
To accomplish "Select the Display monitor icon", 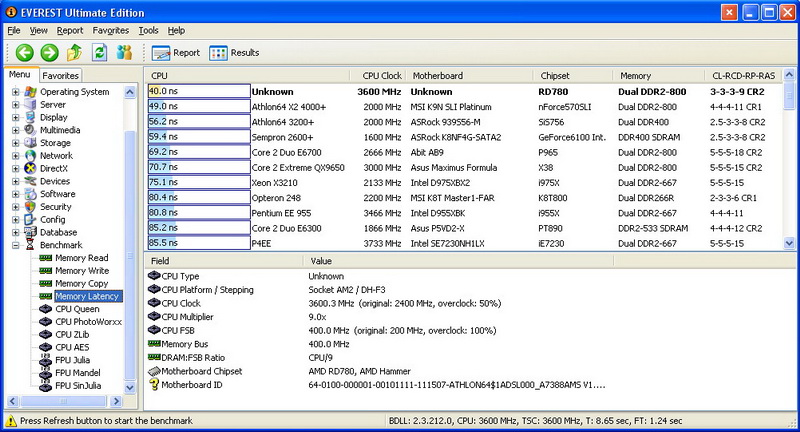I will [x=31, y=117].
